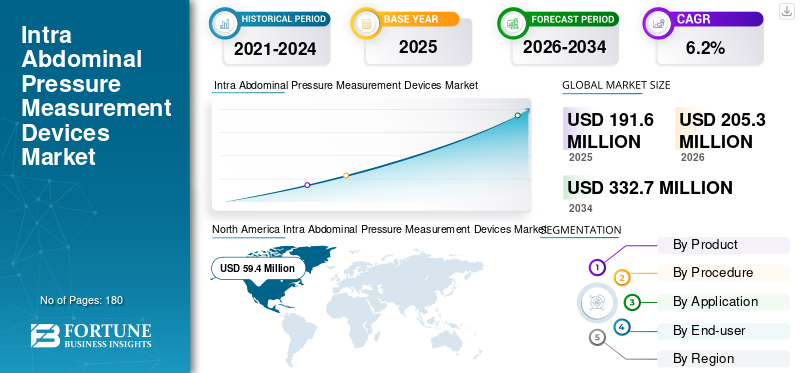The height and width of the screenshot is (373, 800).
Task: Click the HISTORICAL PERIOD header label
Action: (x=284, y=19)
